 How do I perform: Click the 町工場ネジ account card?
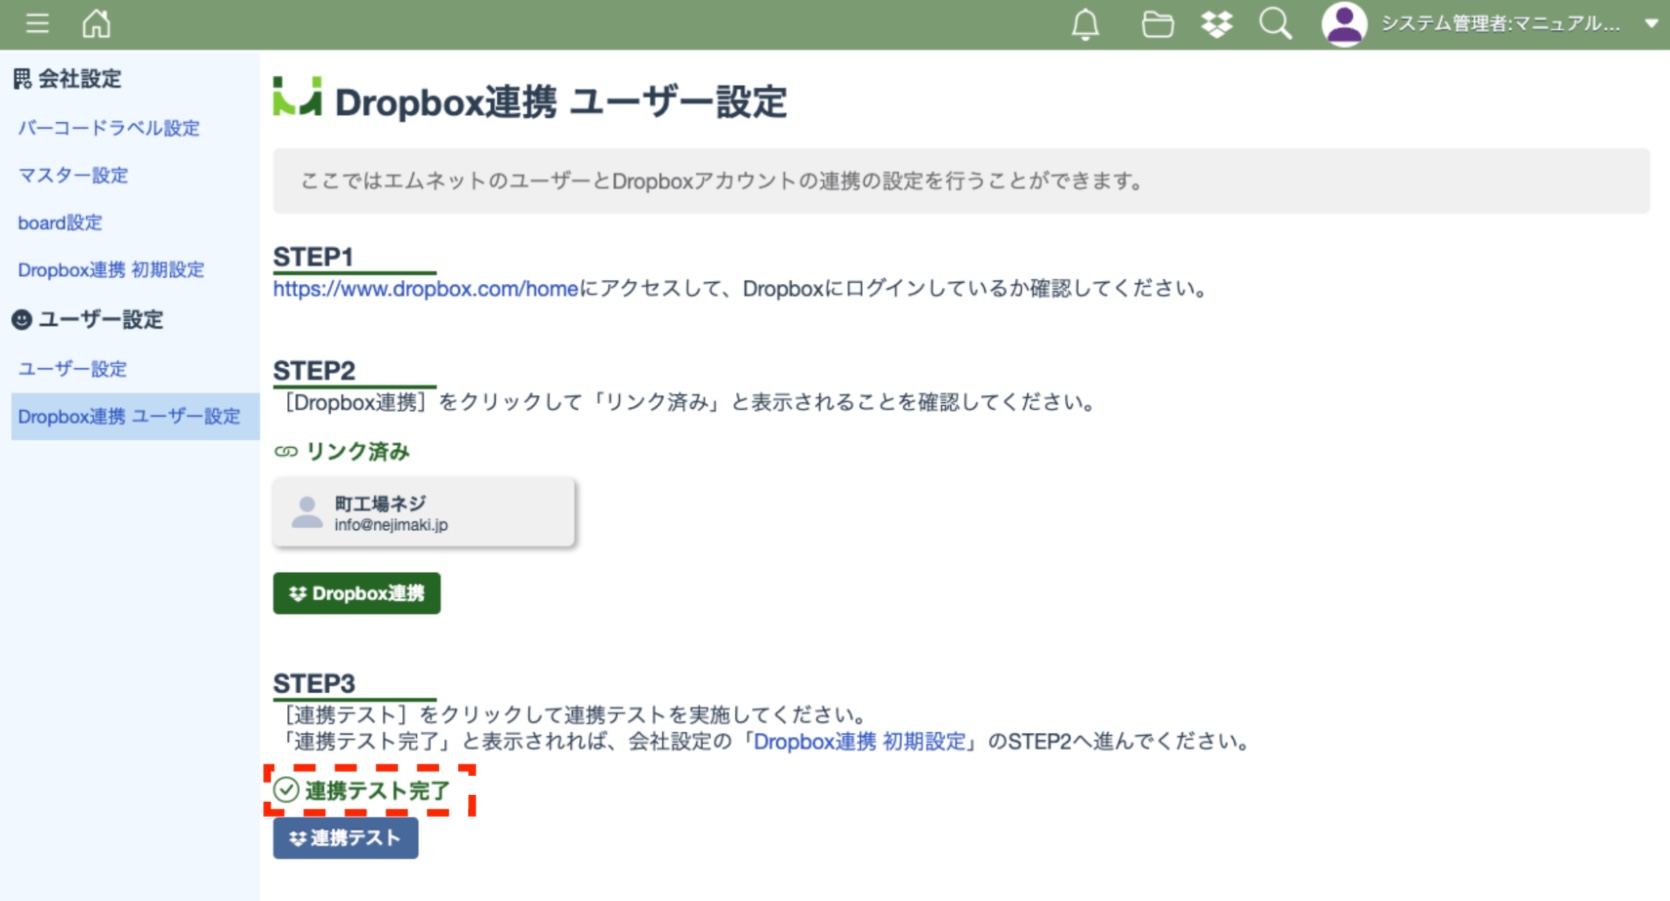pos(424,512)
